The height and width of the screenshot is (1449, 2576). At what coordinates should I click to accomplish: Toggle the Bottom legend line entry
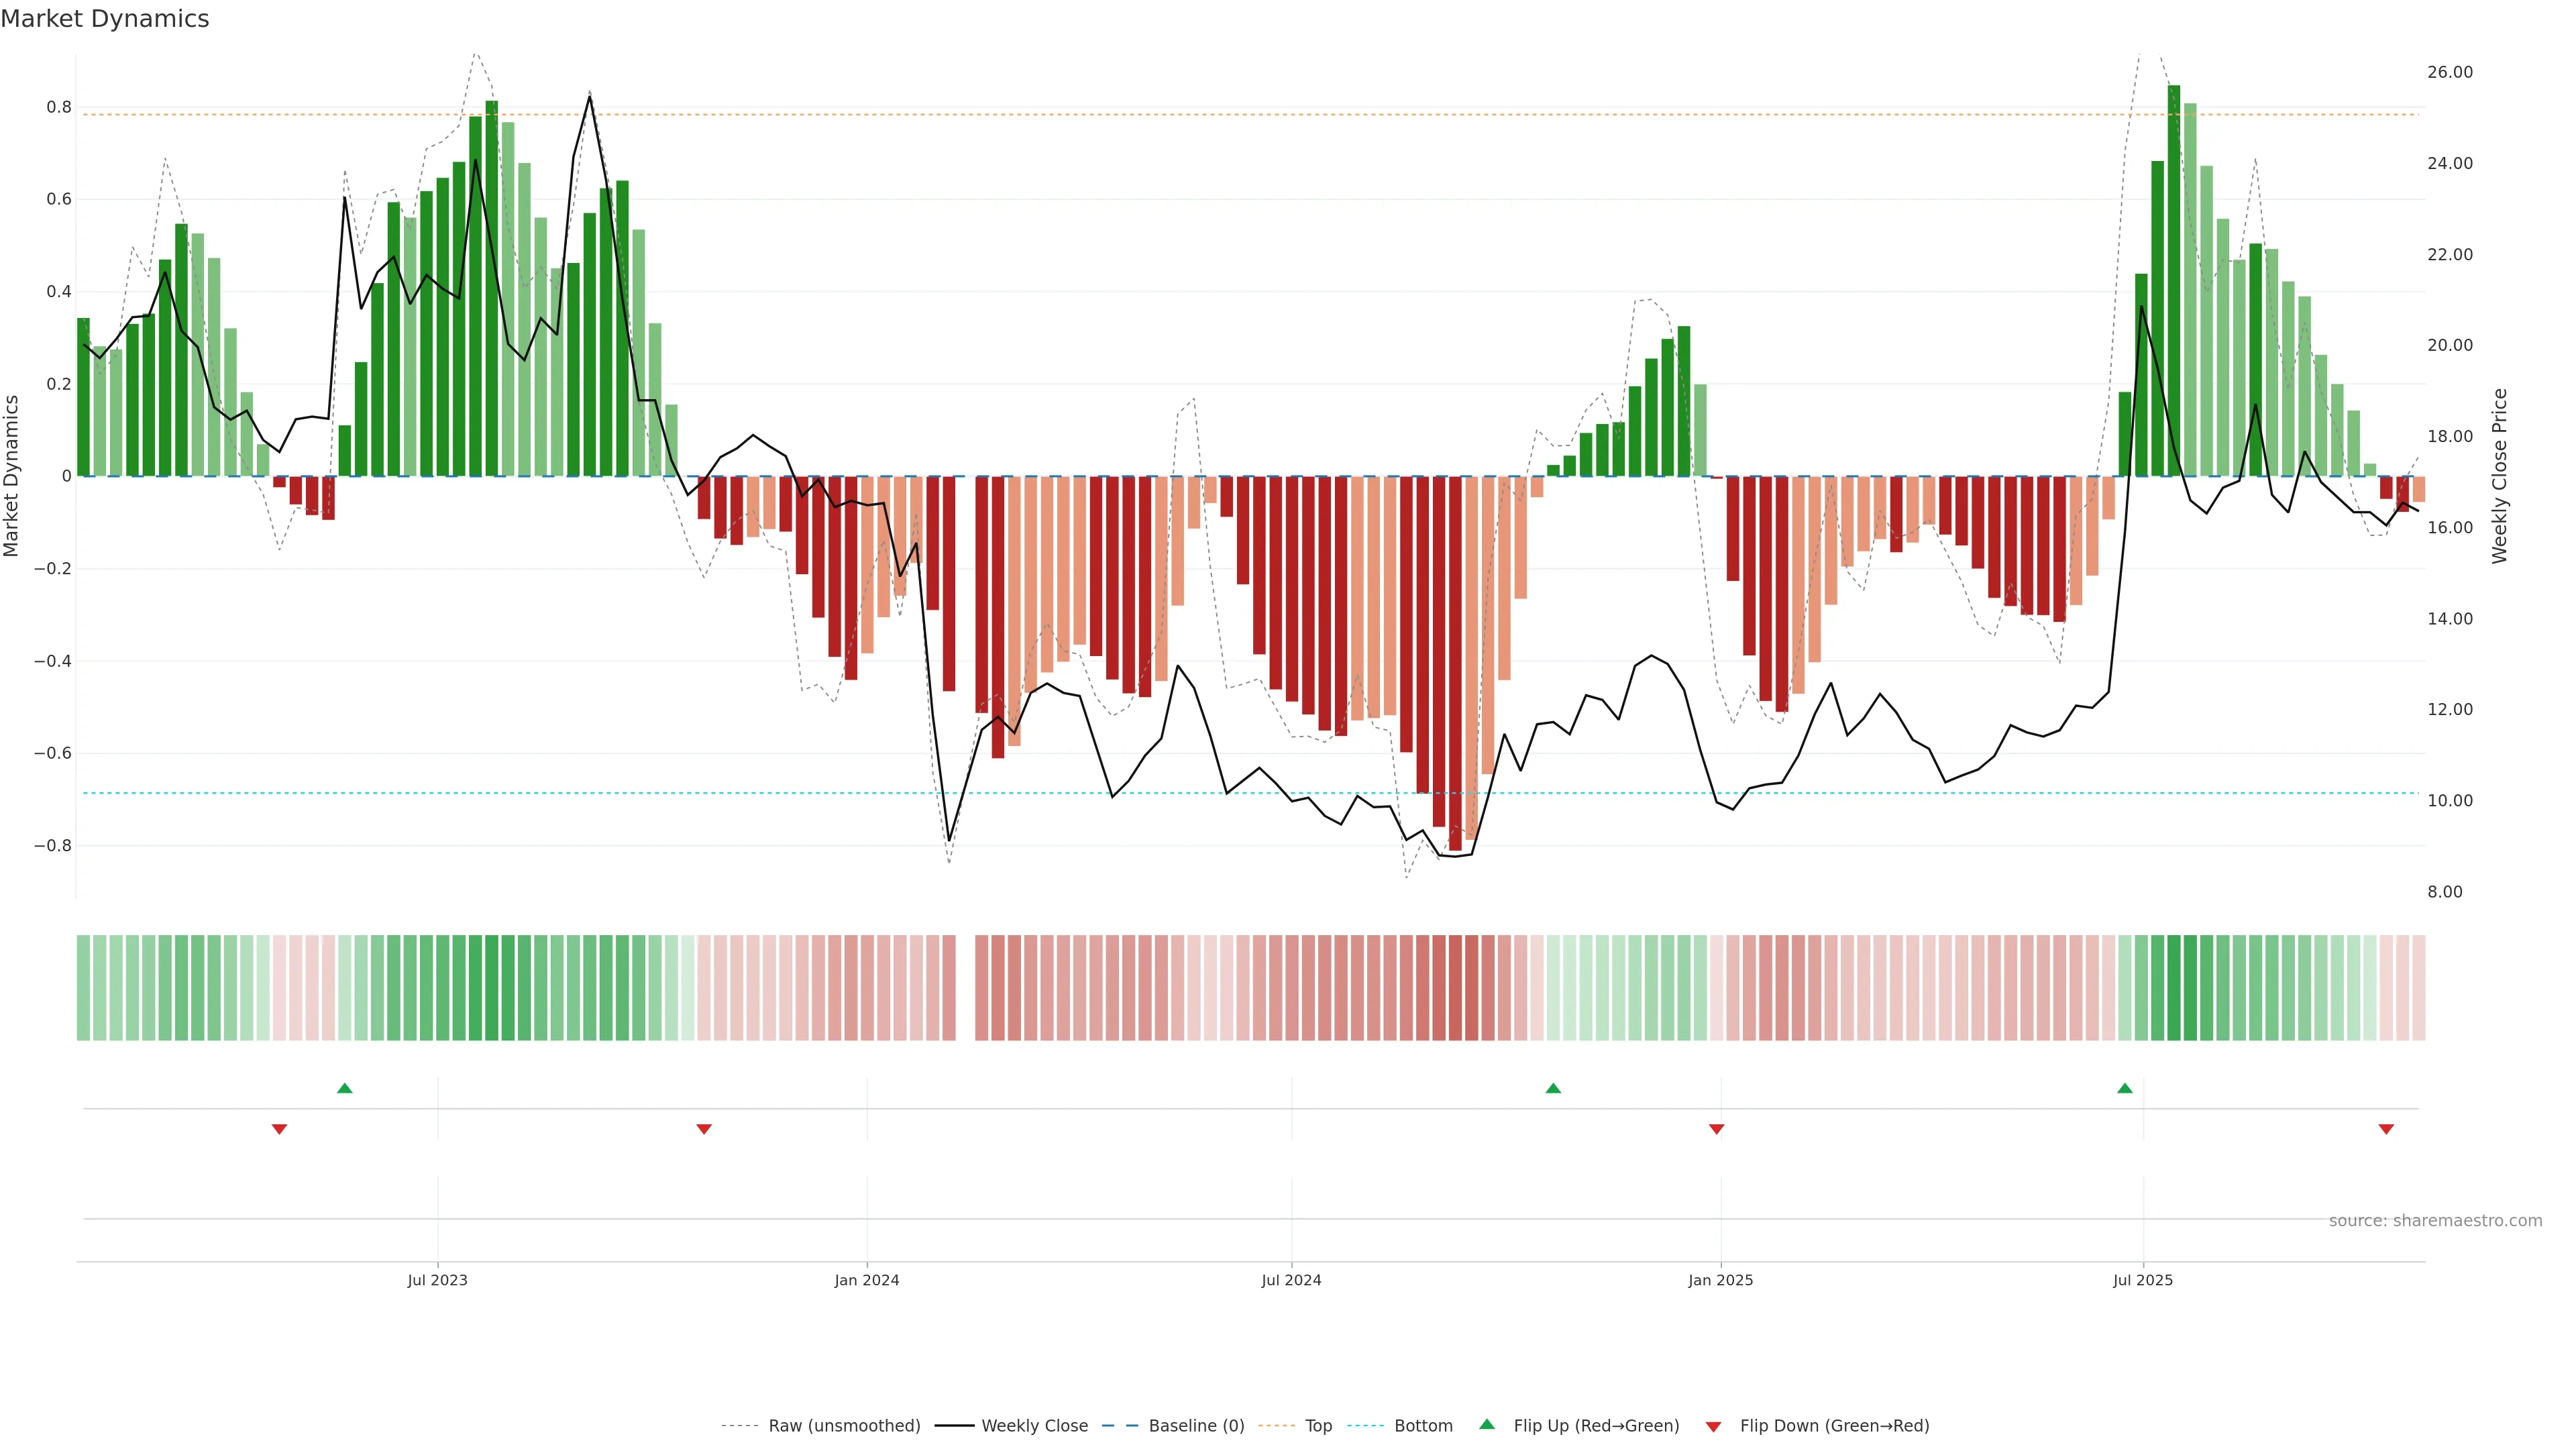[1423, 1425]
